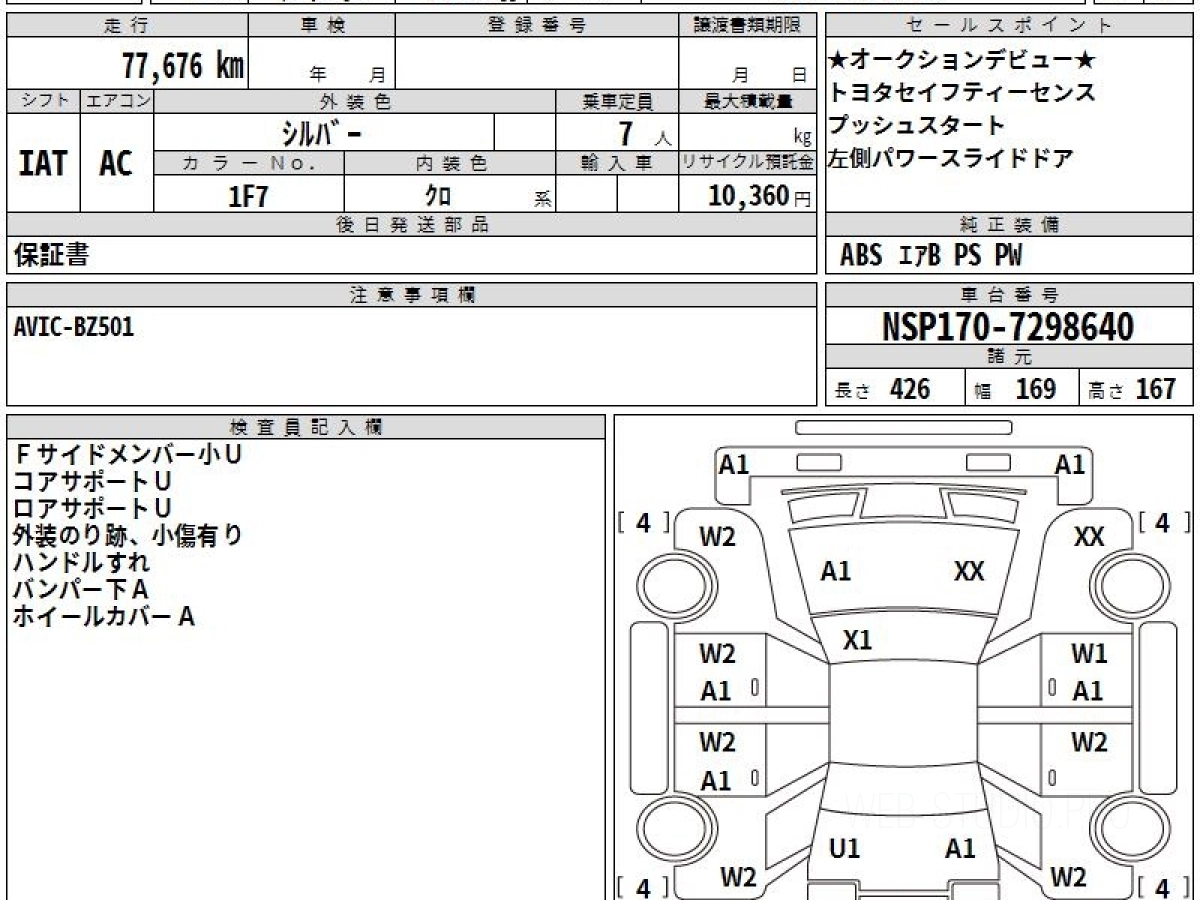Select the コアサポートＵ inspector note

pyautogui.click(x=92, y=481)
